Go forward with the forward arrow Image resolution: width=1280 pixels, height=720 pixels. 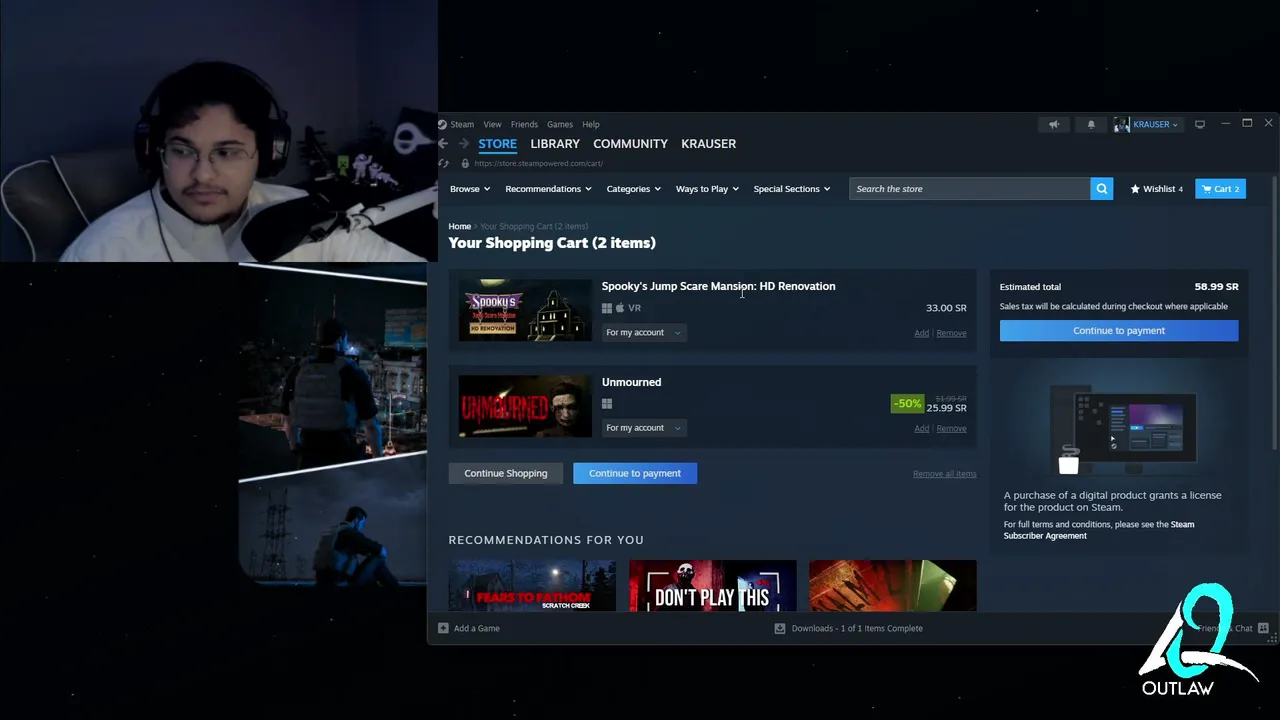464,144
